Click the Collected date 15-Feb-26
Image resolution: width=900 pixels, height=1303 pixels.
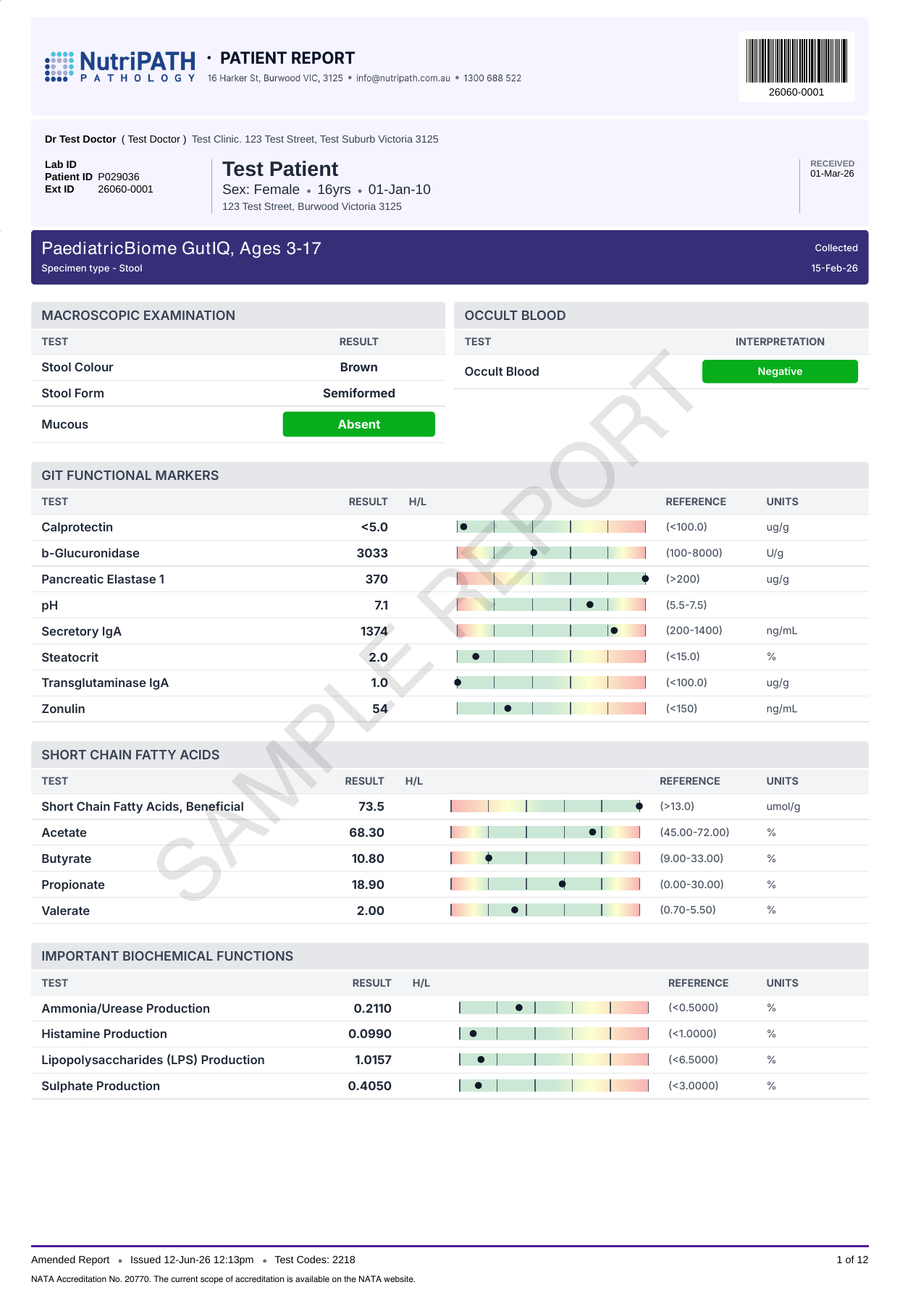834,269
